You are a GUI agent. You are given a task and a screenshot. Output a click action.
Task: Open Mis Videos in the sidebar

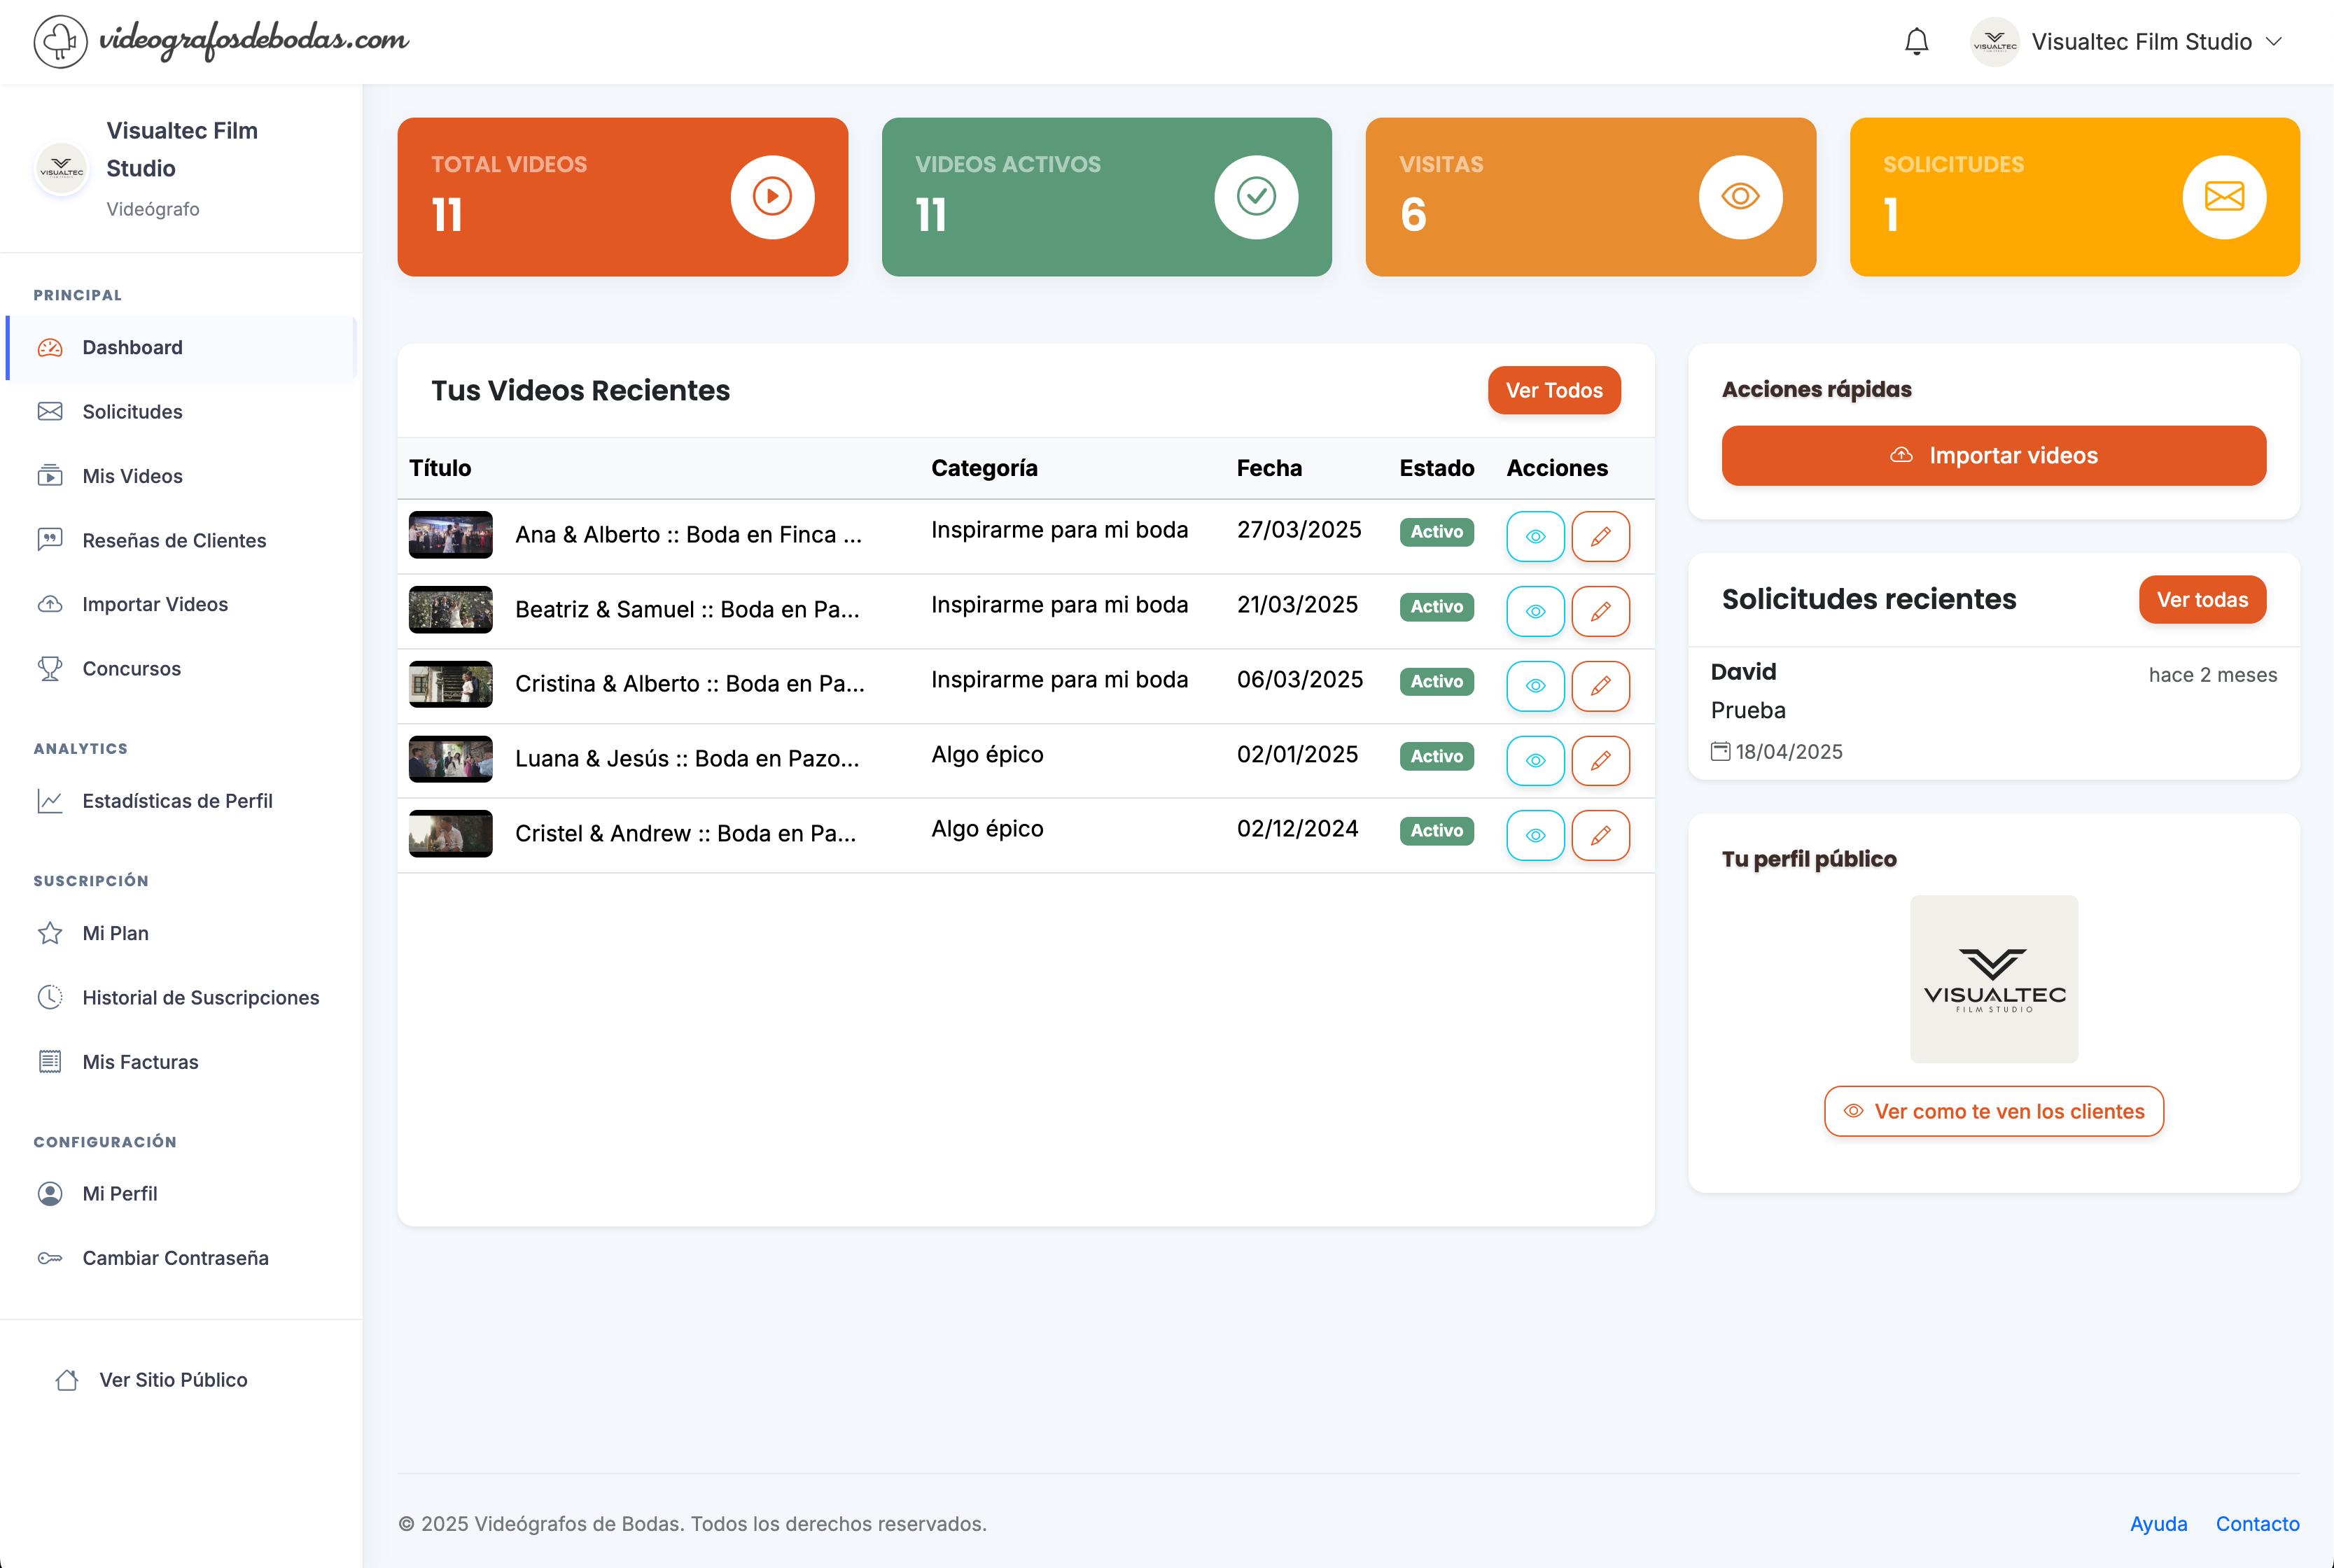point(132,476)
